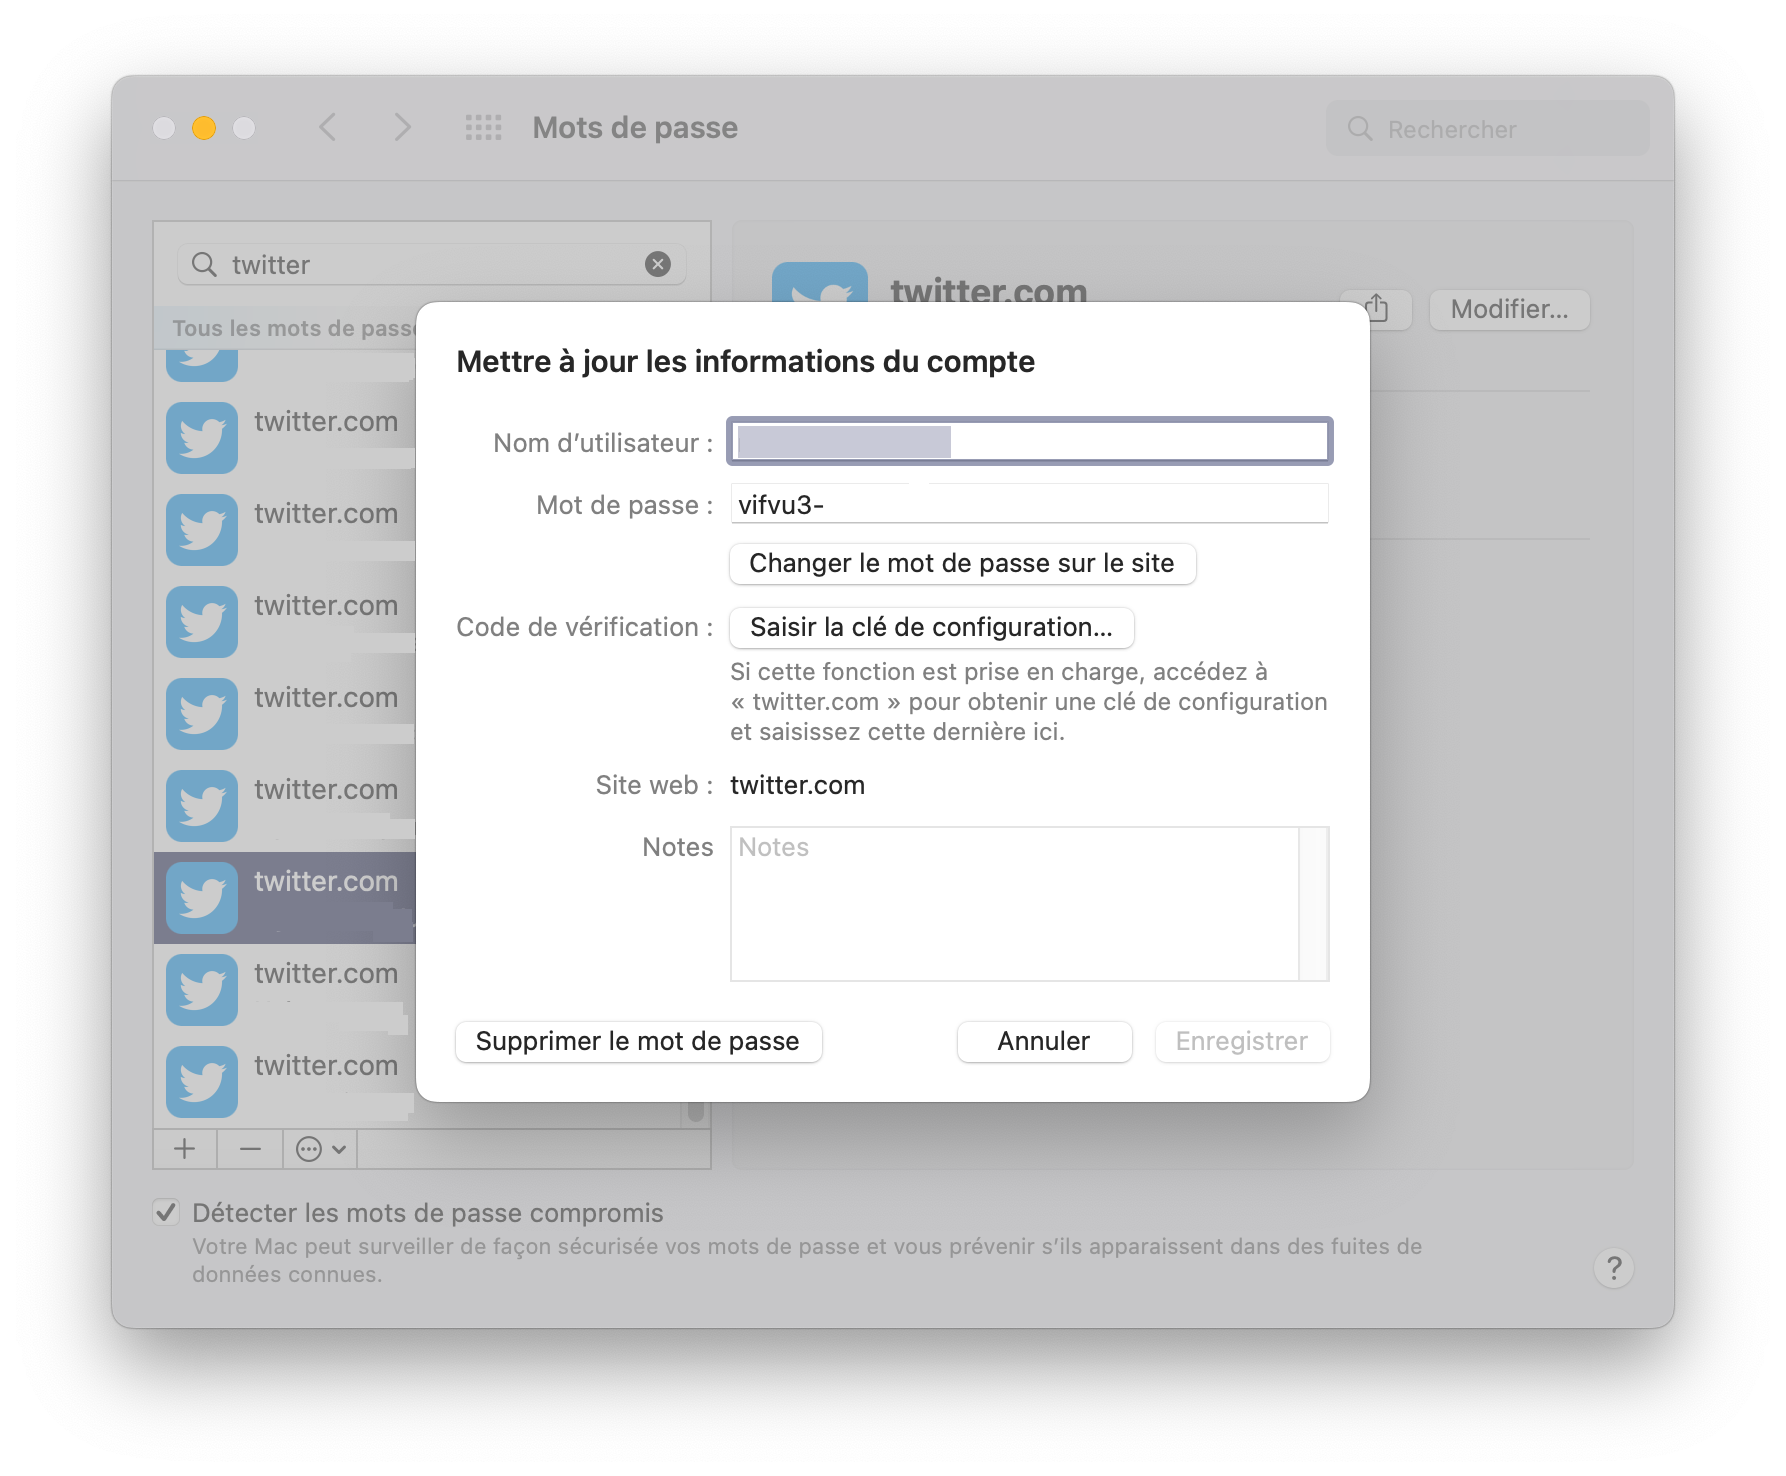Click the twitter.com site web value
Image resolution: width=1786 pixels, height=1476 pixels.
(798, 786)
